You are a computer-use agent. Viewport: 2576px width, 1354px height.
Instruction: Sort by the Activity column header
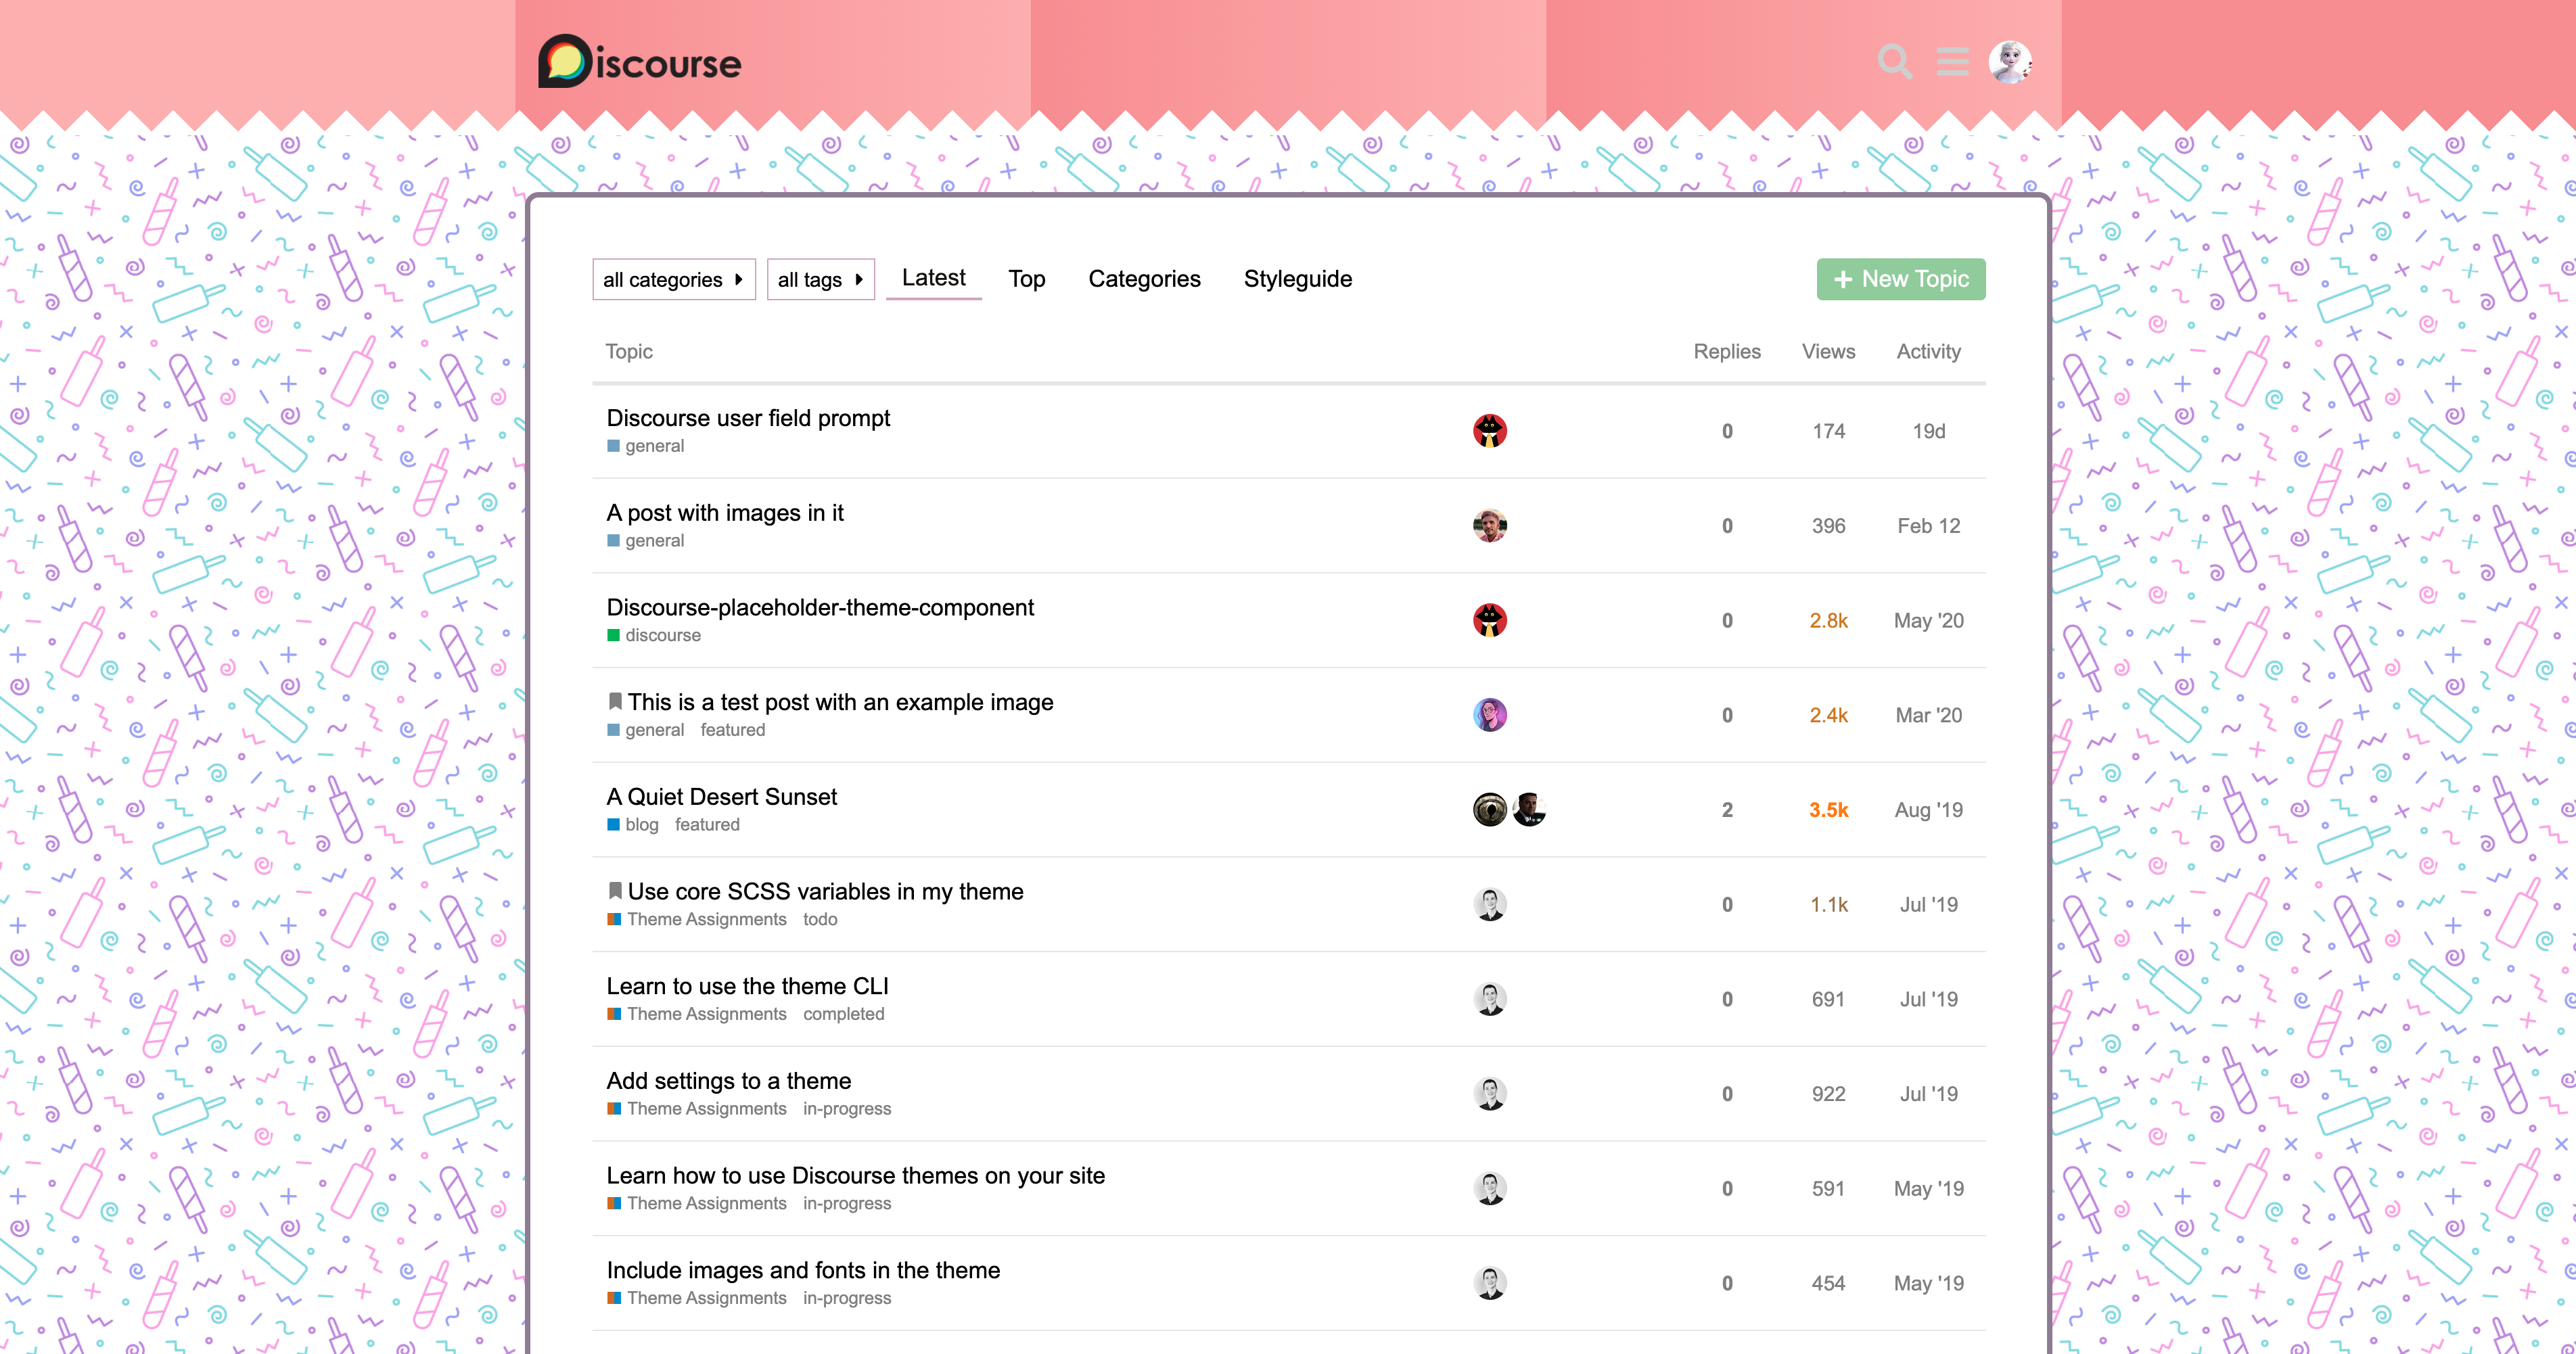[x=1928, y=352]
